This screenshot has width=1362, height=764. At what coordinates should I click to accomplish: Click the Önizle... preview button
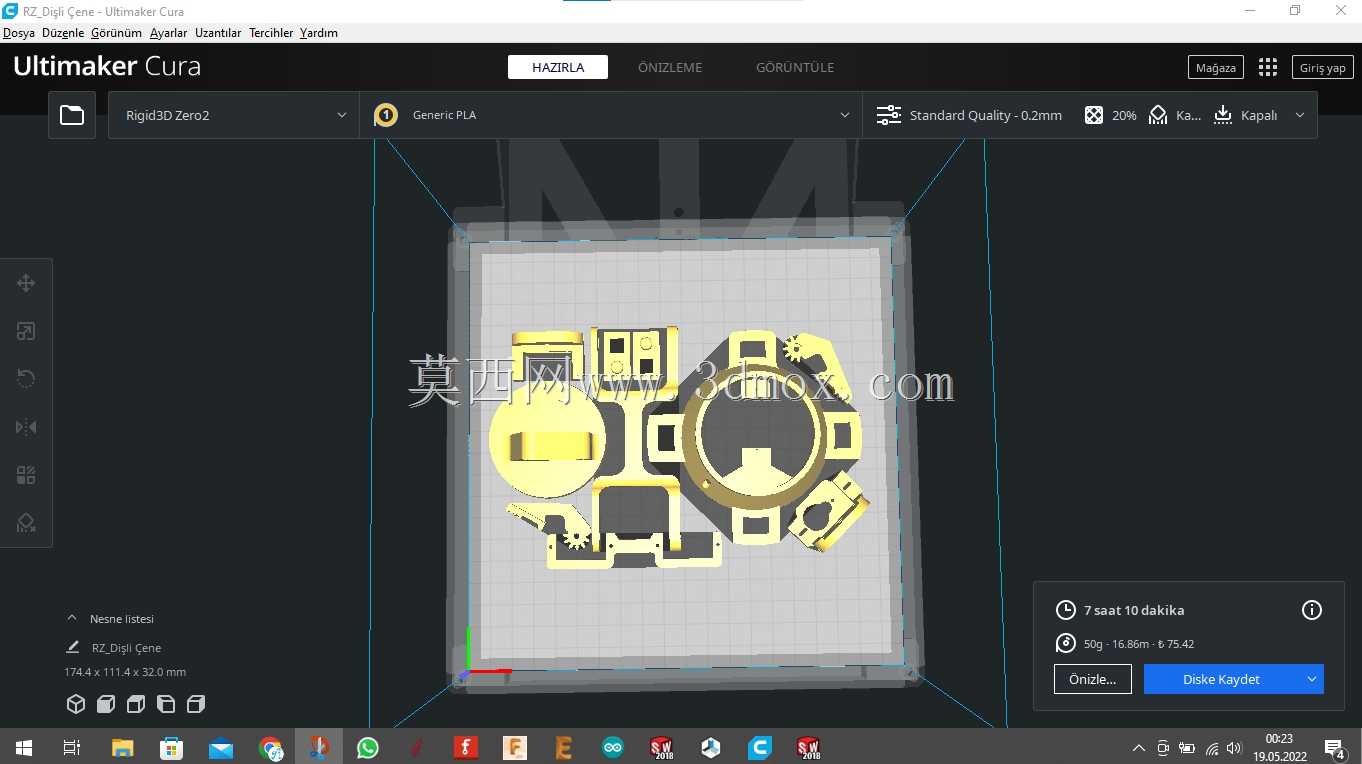tap(1092, 679)
